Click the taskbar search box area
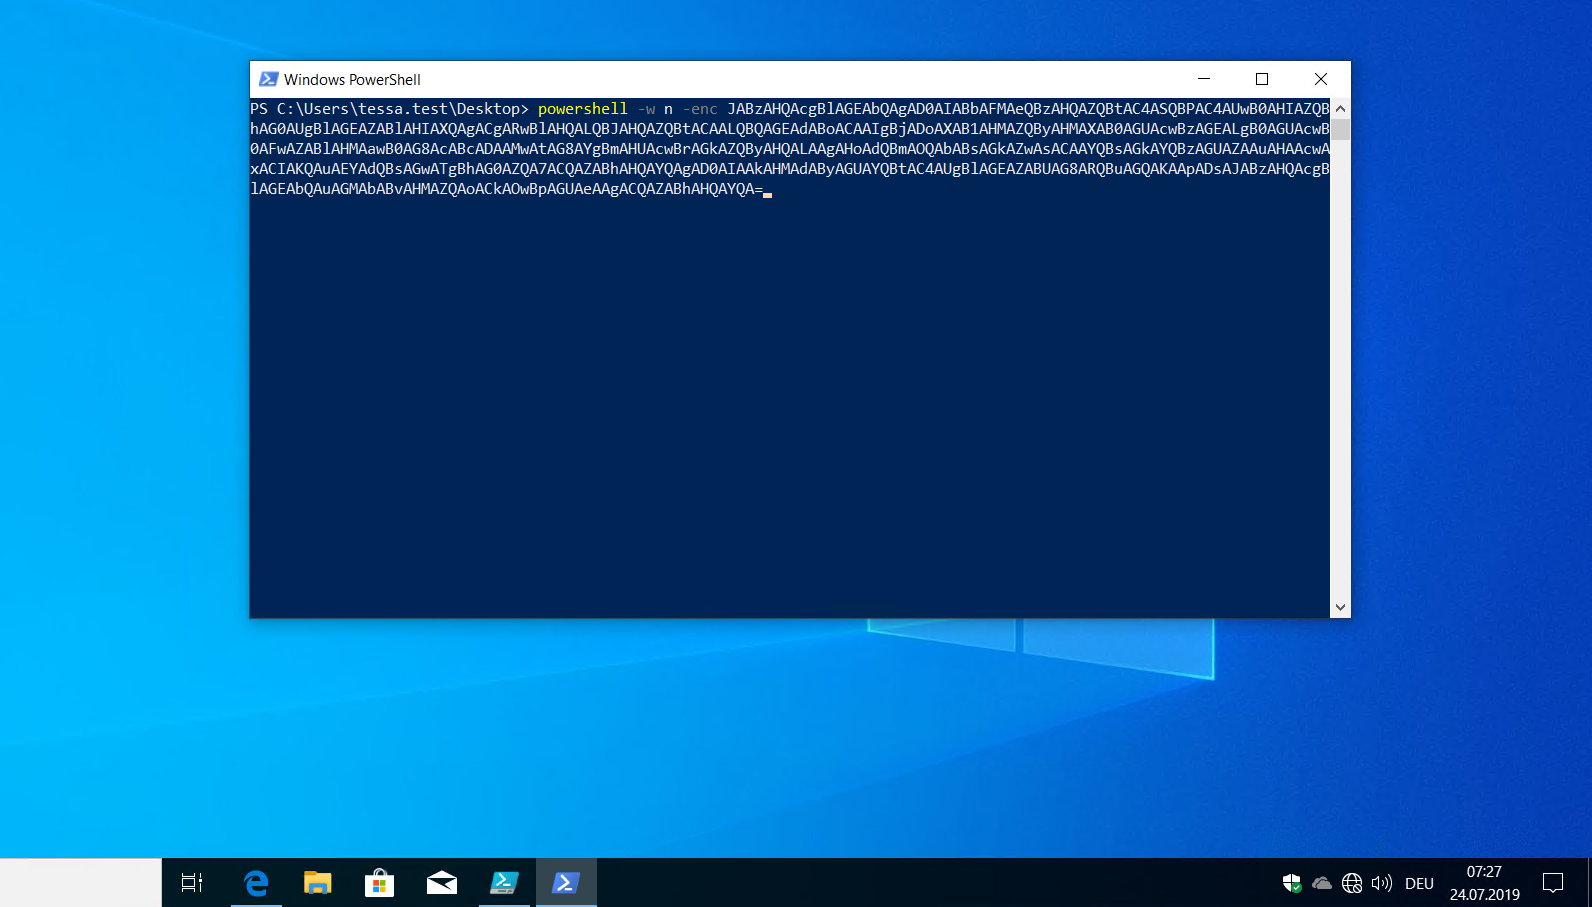The height and width of the screenshot is (907, 1592). (81, 883)
